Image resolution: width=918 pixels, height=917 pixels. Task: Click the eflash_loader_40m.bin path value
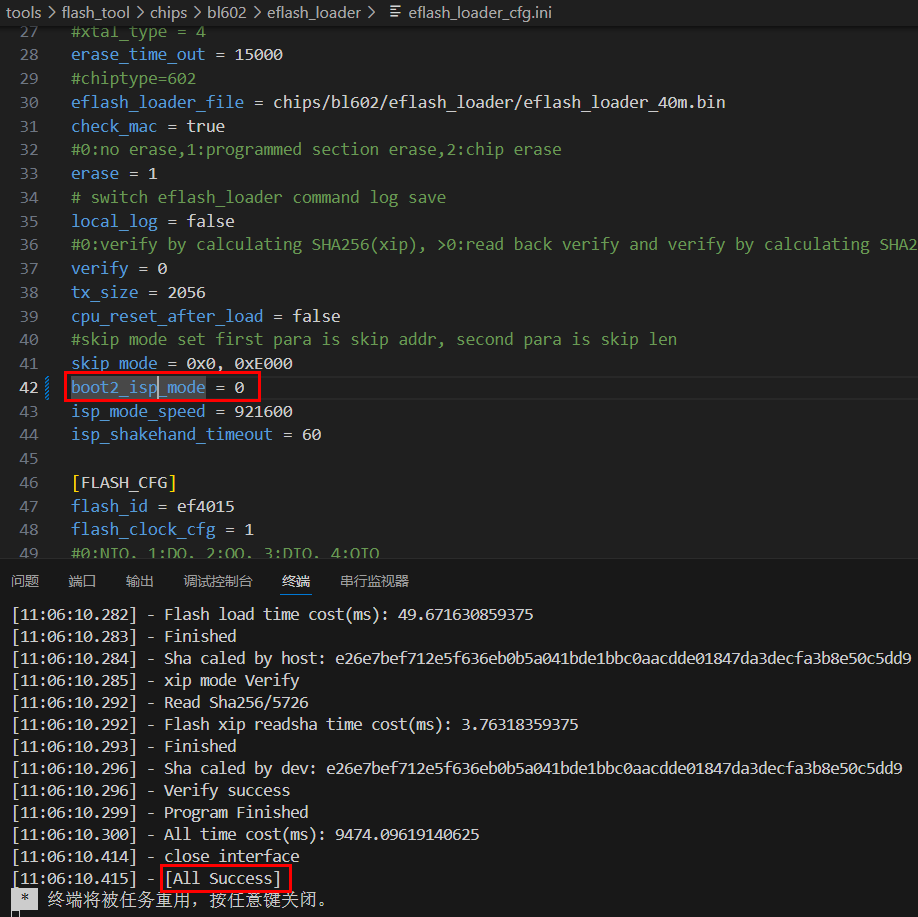(x=499, y=102)
